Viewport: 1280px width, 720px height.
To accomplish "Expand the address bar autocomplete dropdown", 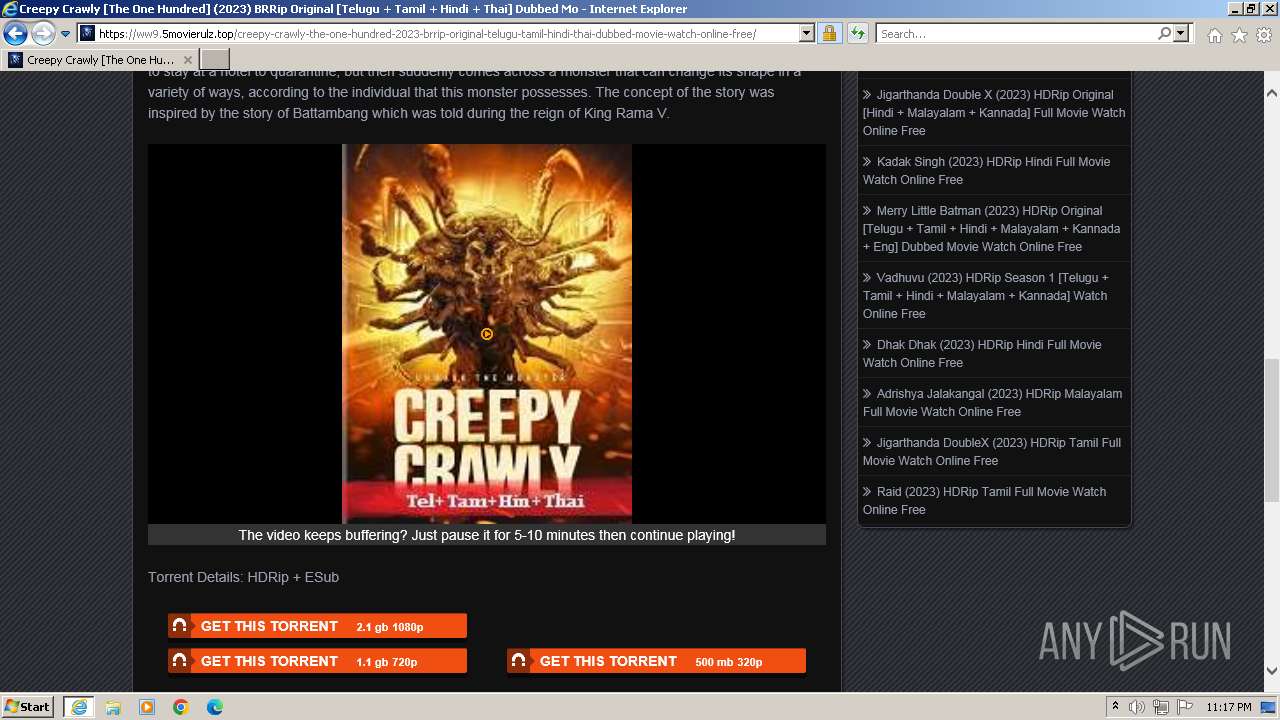I will [x=807, y=34].
